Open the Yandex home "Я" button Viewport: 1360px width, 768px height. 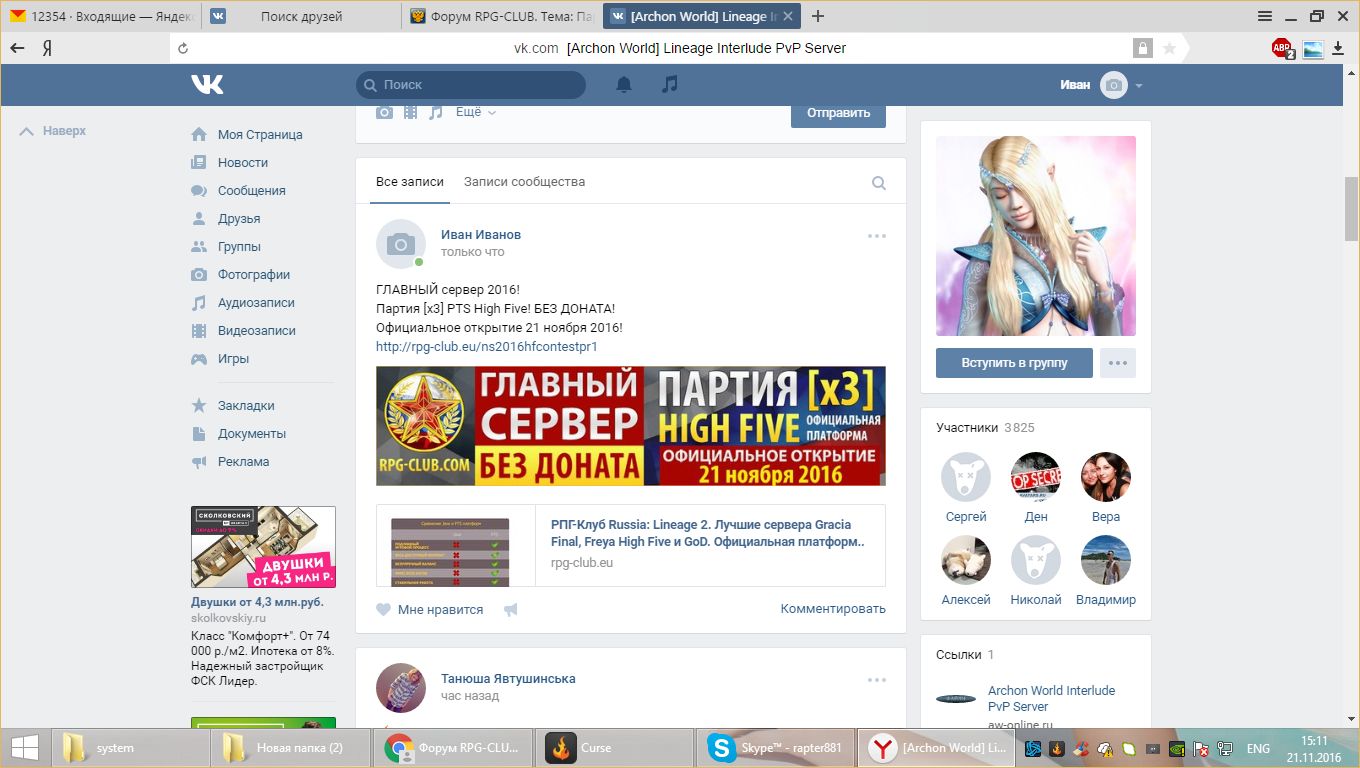click(47, 48)
